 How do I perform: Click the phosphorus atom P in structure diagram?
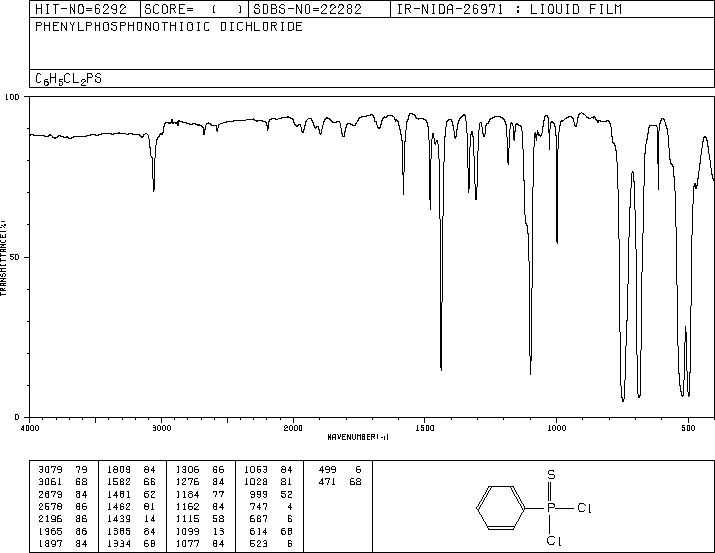[x=551, y=508]
